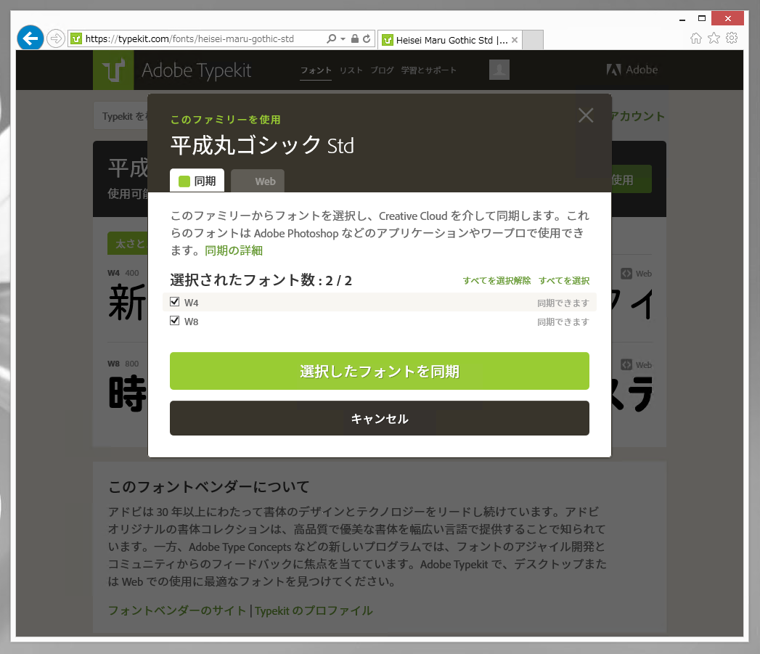The width and height of the screenshot is (760, 654).
Task: Click the search magnifier in address bar
Action: click(x=331, y=38)
